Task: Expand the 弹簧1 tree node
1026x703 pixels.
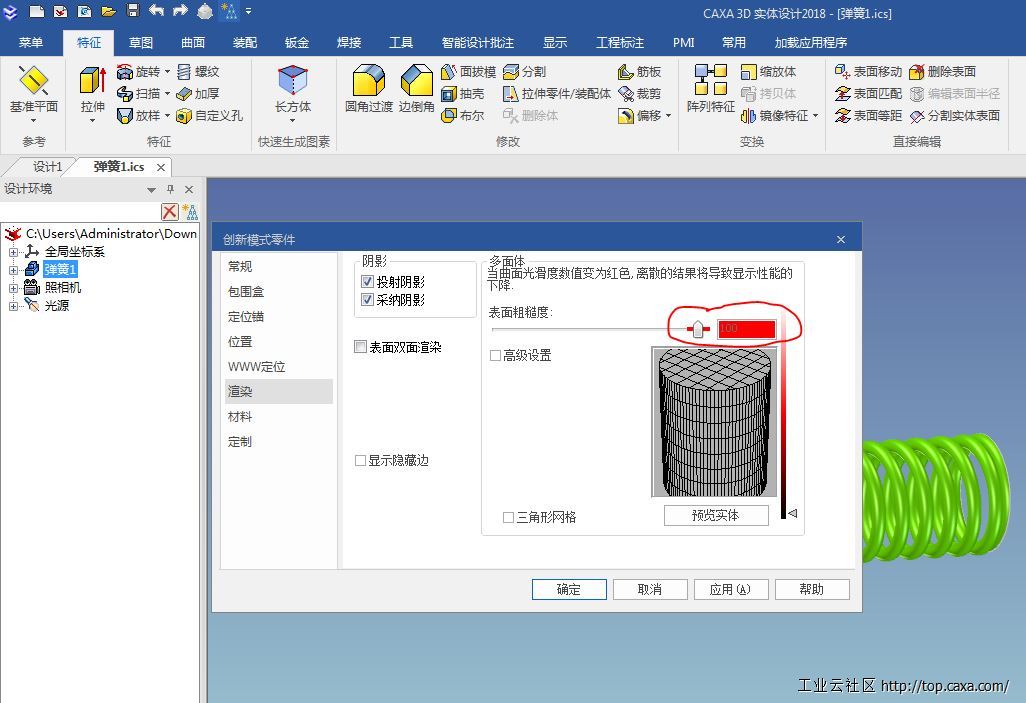Action: [x=13, y=270]
